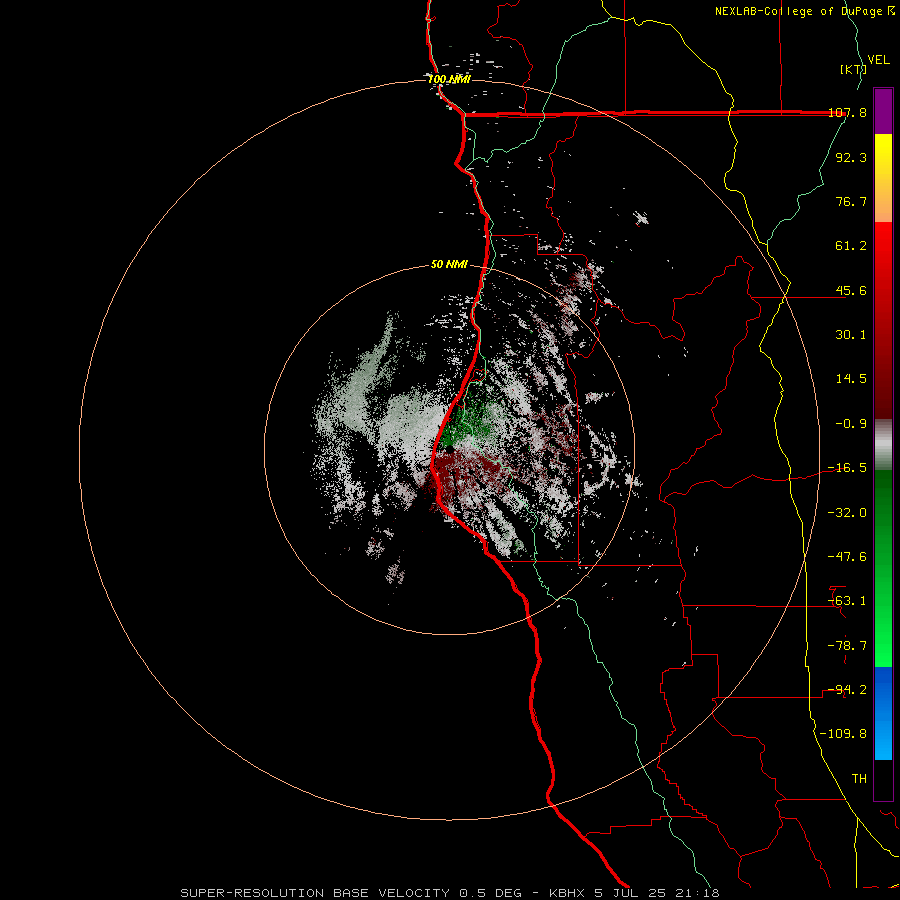Click the KBHX station identifier
The height and width of the screenshot is (900, 900).
coord(567,893)
